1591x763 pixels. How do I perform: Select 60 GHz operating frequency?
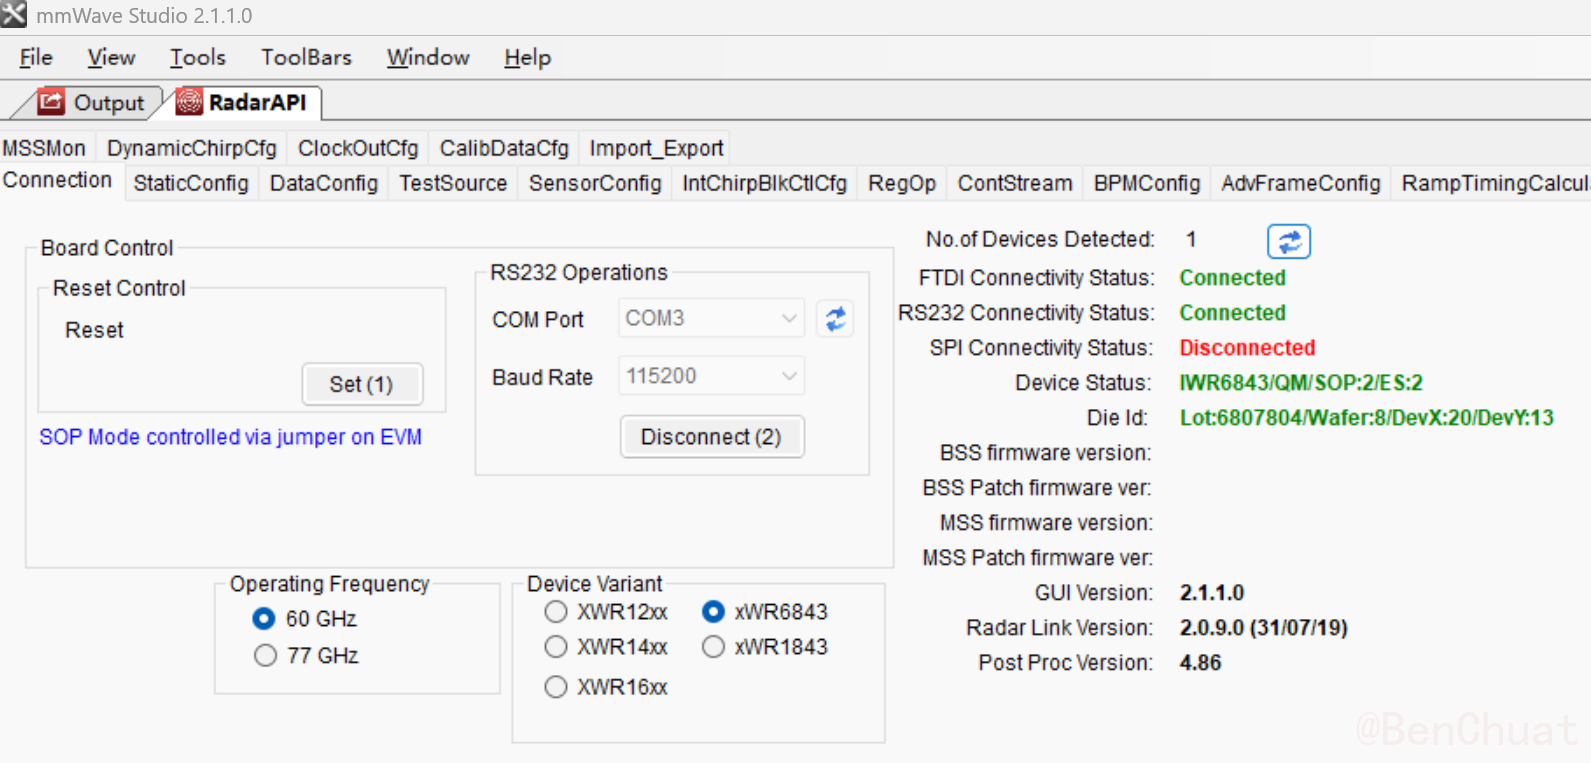pos(264,619)
